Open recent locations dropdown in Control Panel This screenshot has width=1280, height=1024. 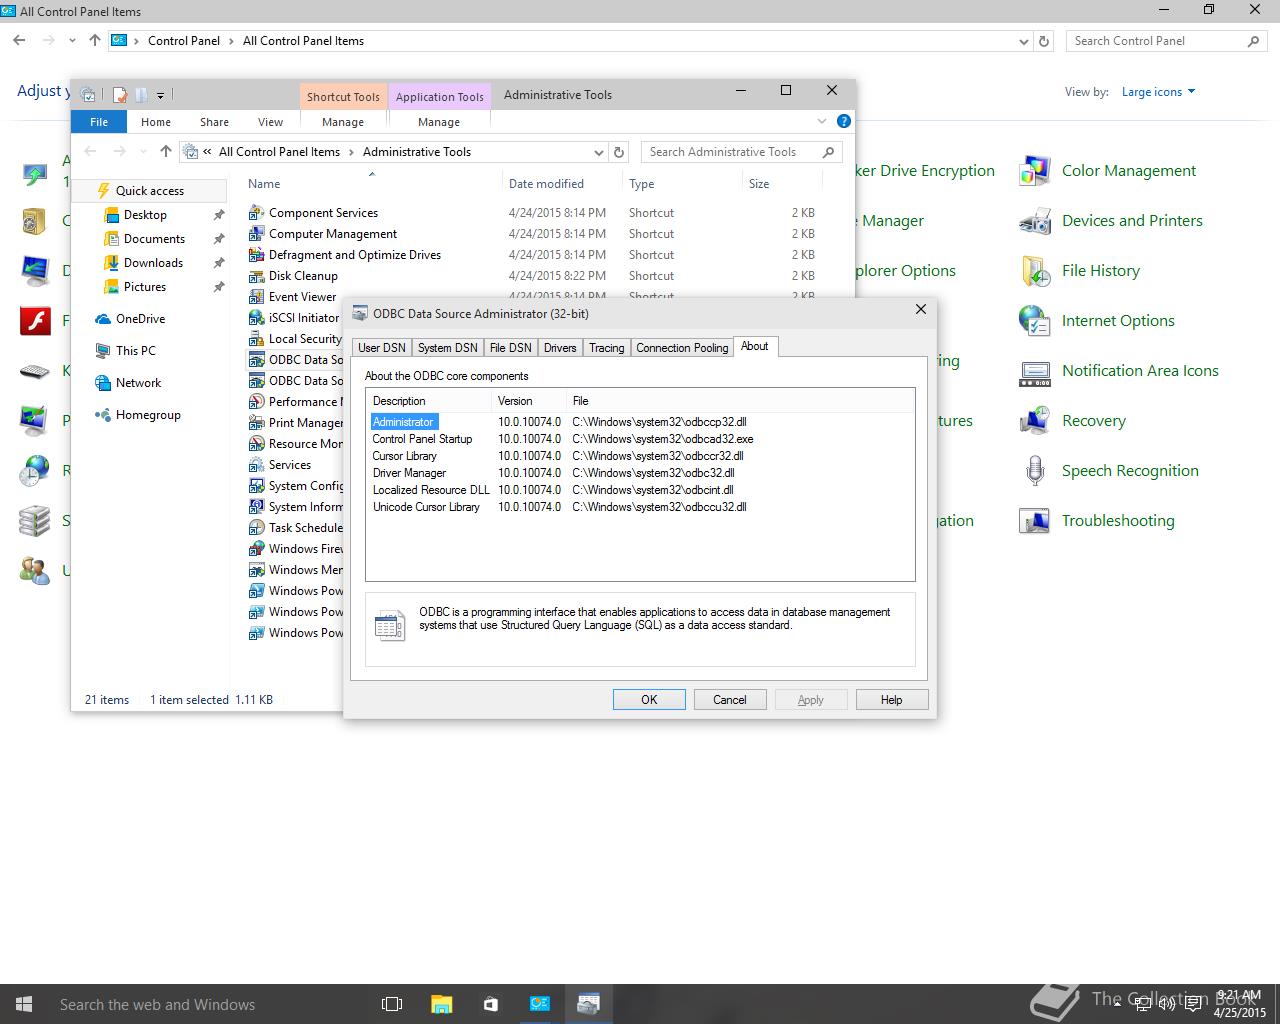point(72,41)
